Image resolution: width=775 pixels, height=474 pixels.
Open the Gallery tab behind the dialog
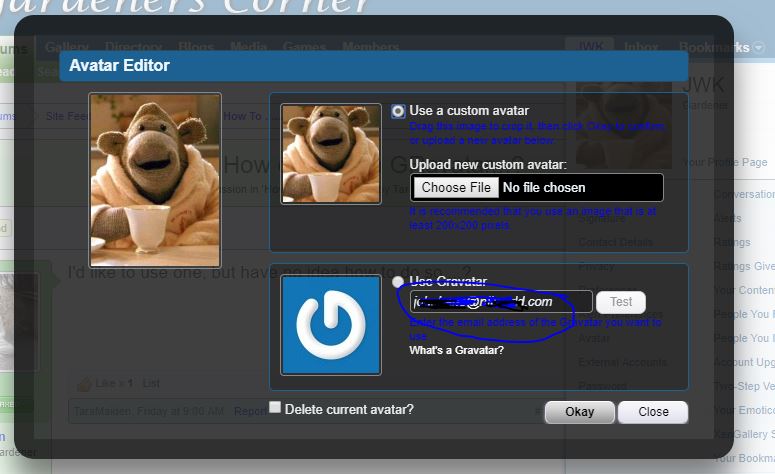(67, 47)
